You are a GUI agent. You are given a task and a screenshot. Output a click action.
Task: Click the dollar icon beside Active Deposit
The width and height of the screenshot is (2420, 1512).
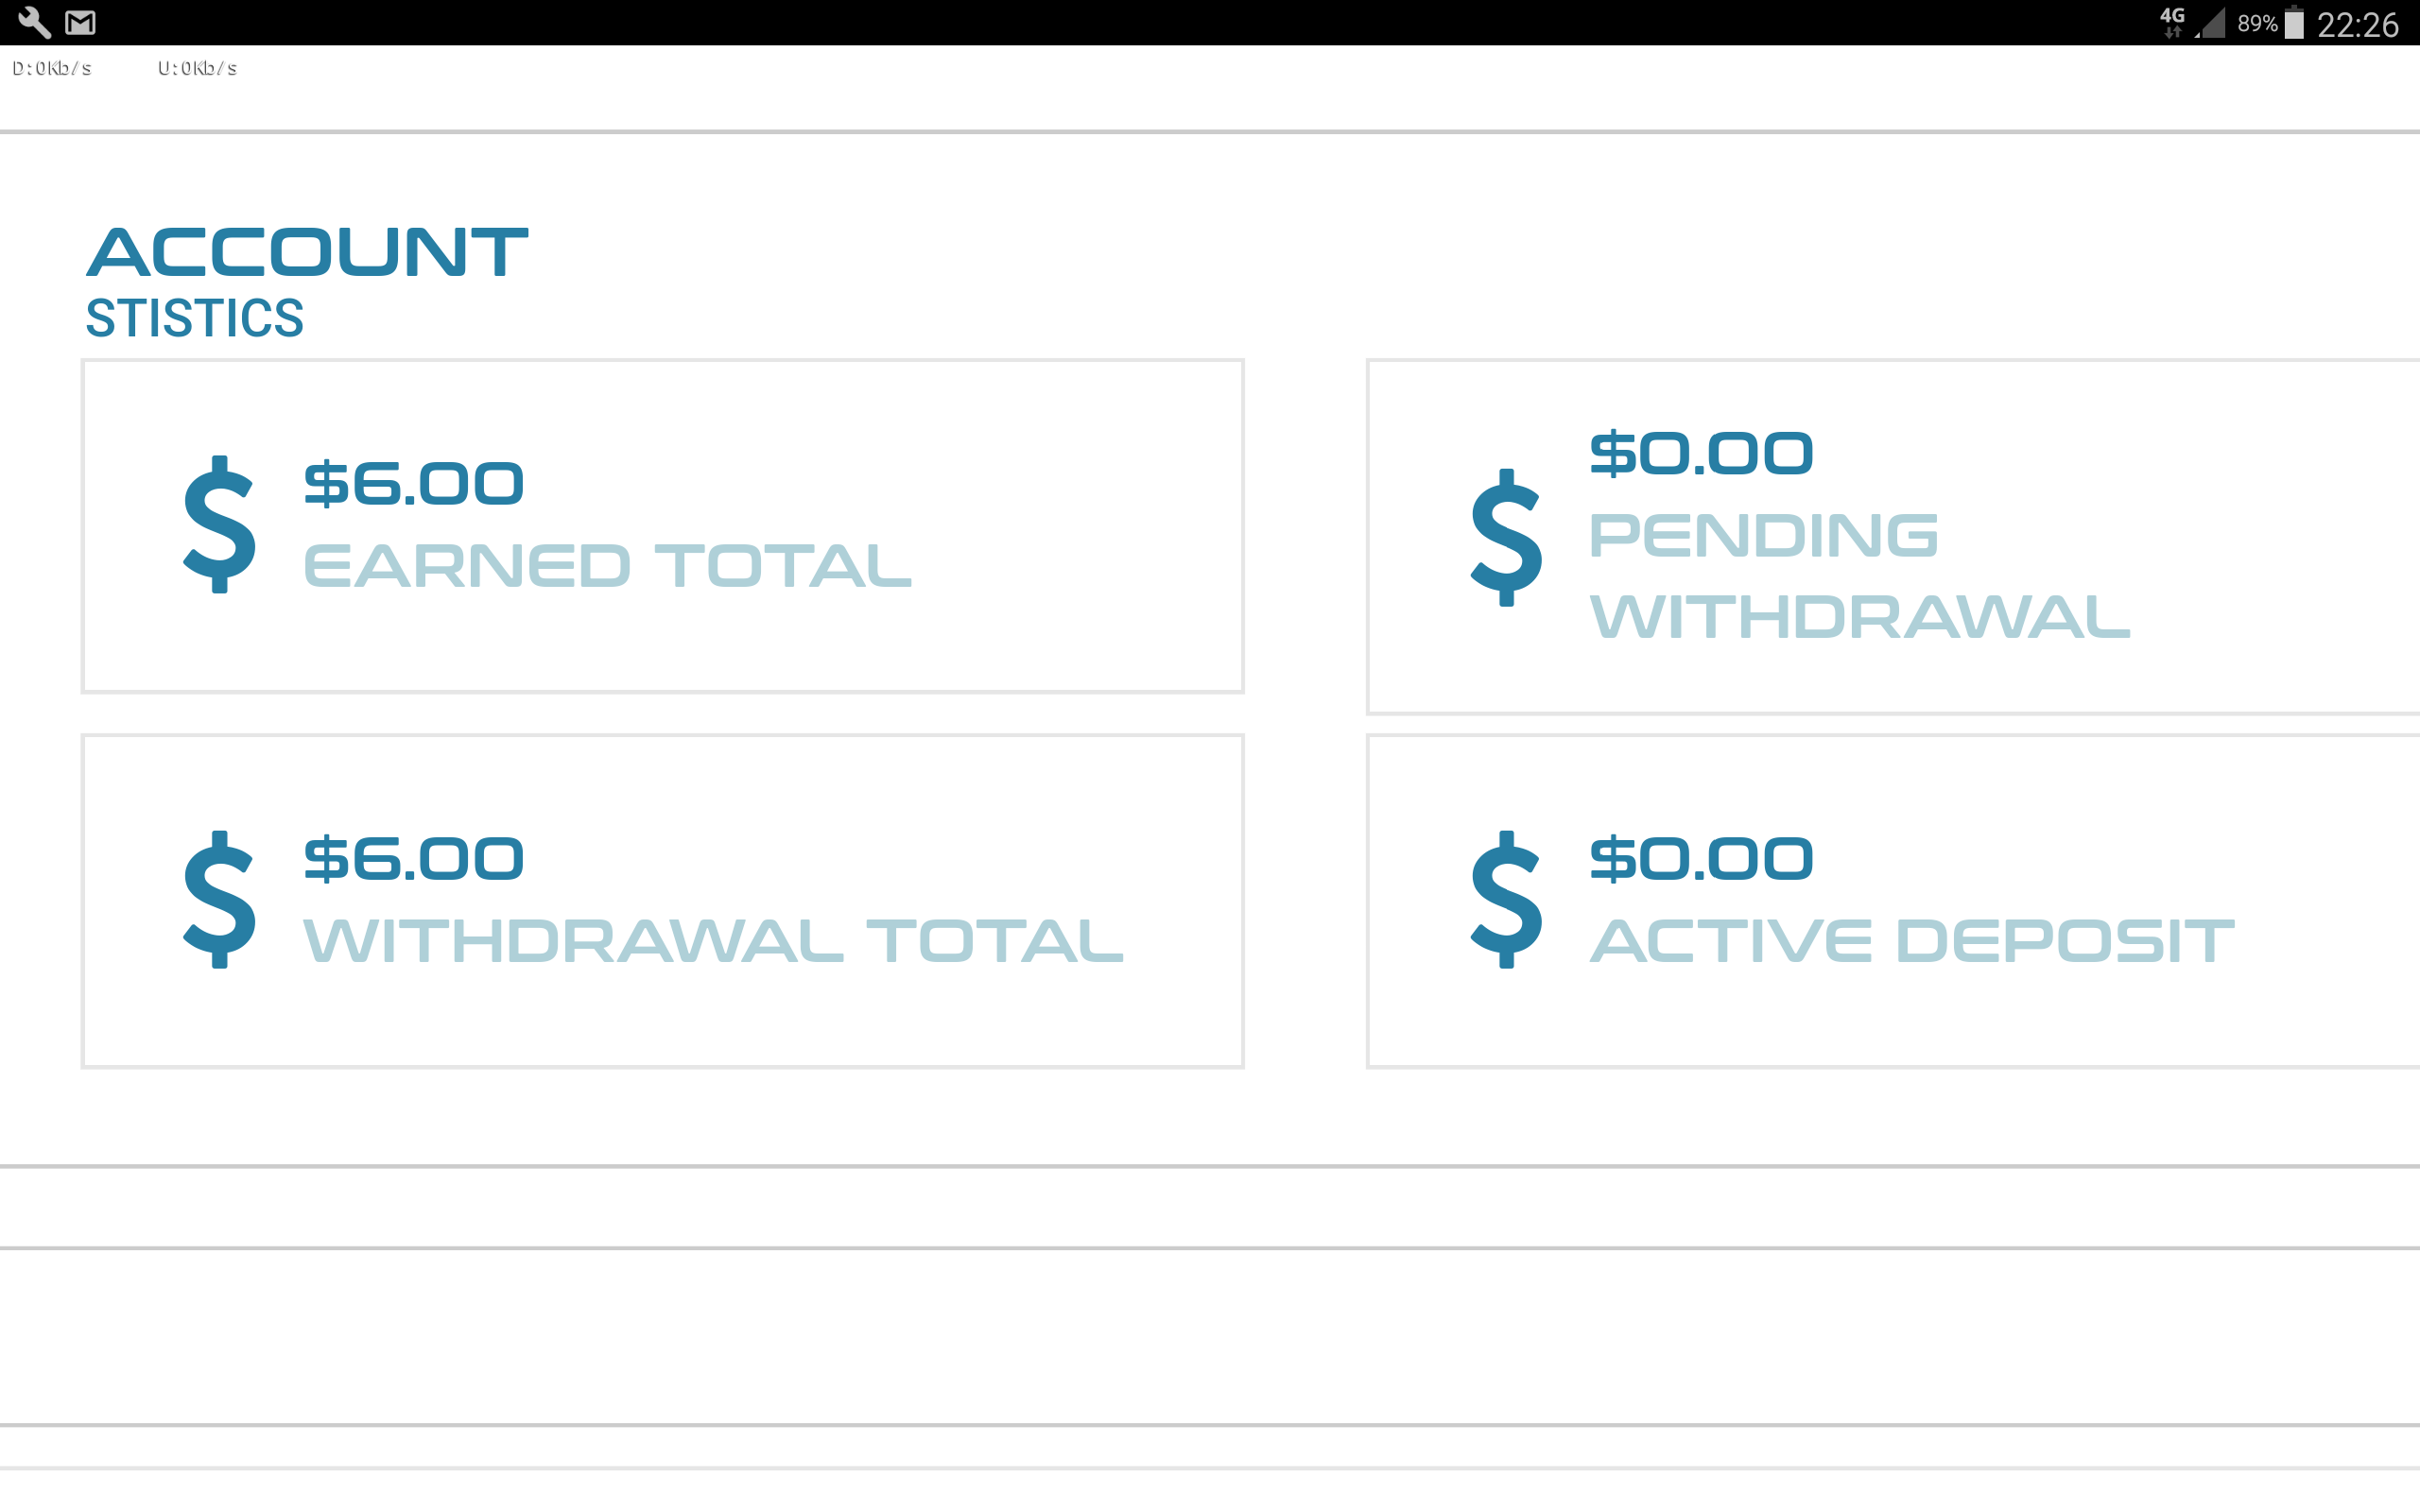[x=1506, y=899]
